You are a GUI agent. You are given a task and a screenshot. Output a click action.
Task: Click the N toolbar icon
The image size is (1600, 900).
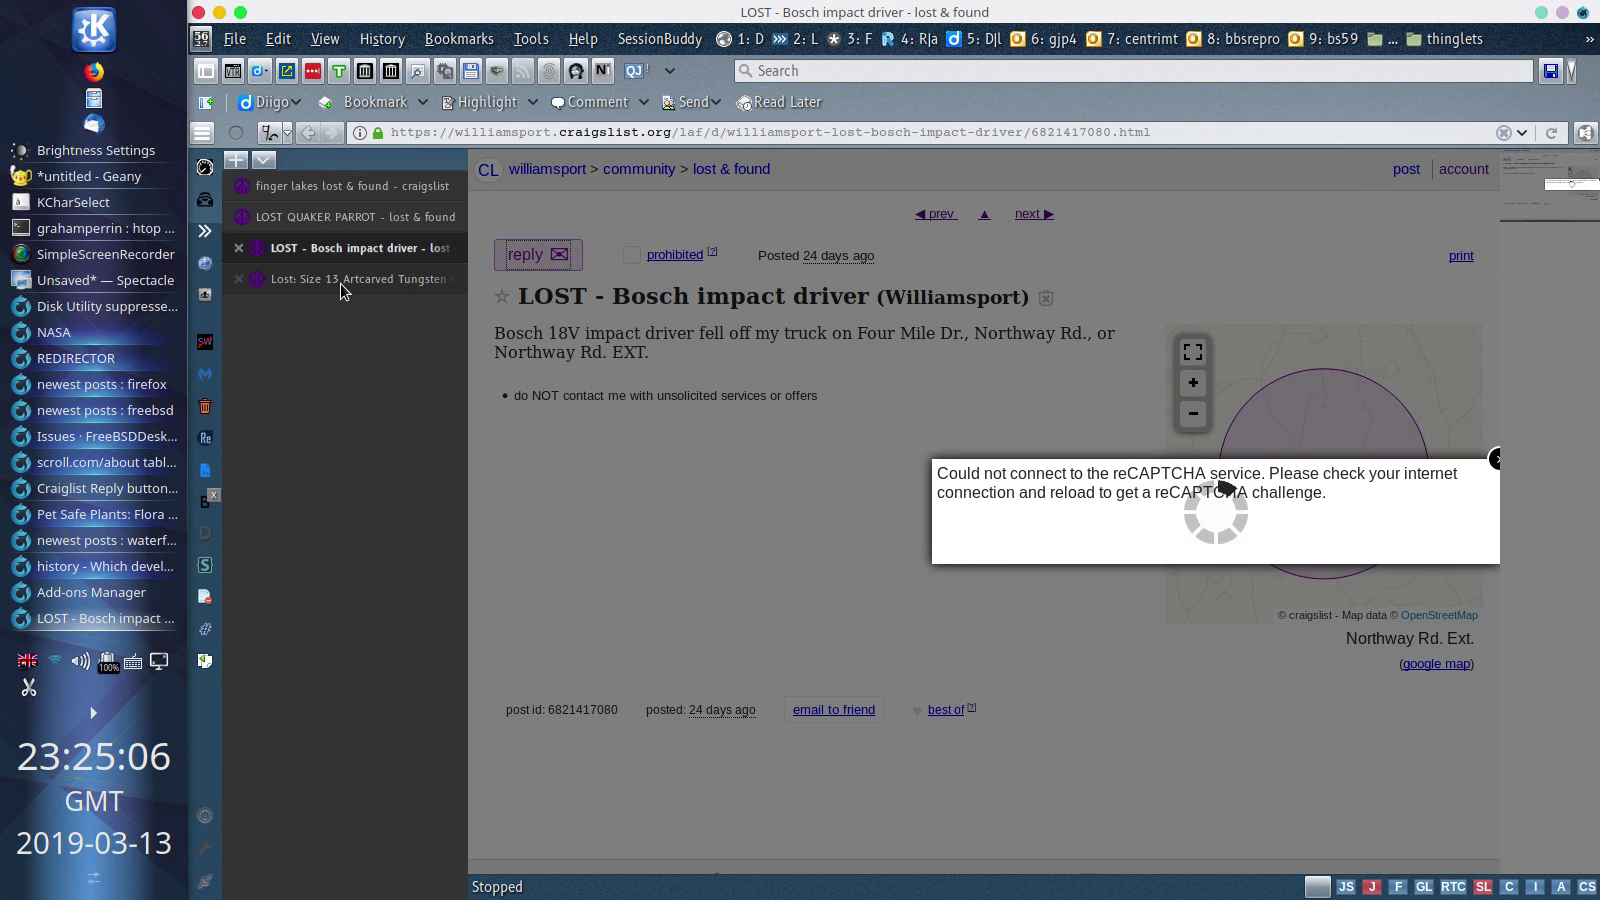(602, 71)
